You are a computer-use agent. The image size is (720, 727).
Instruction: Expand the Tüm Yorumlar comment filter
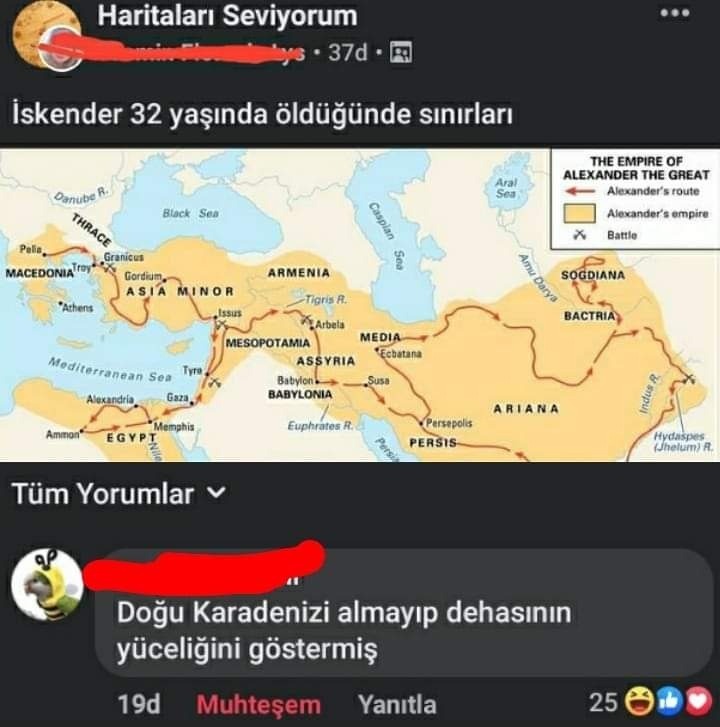click(x=119, y=493)
